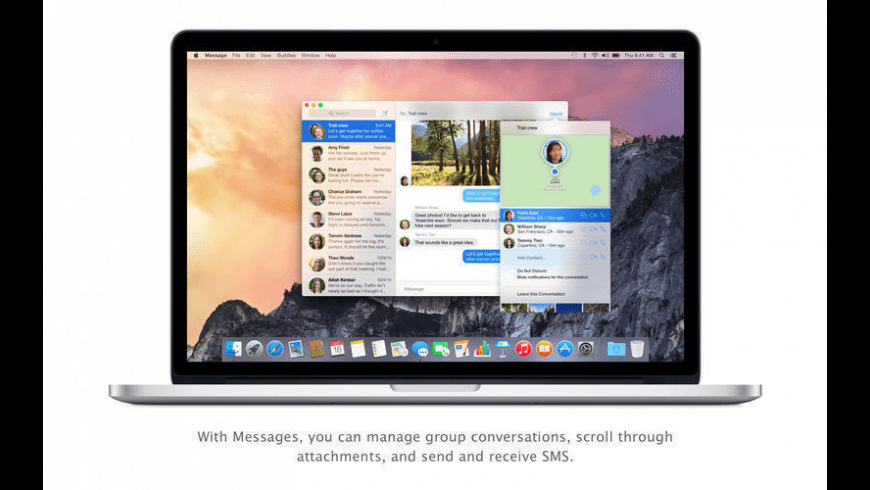
Task: Toggle Do Not Disturb checkbox
Action: pos(512,271)
